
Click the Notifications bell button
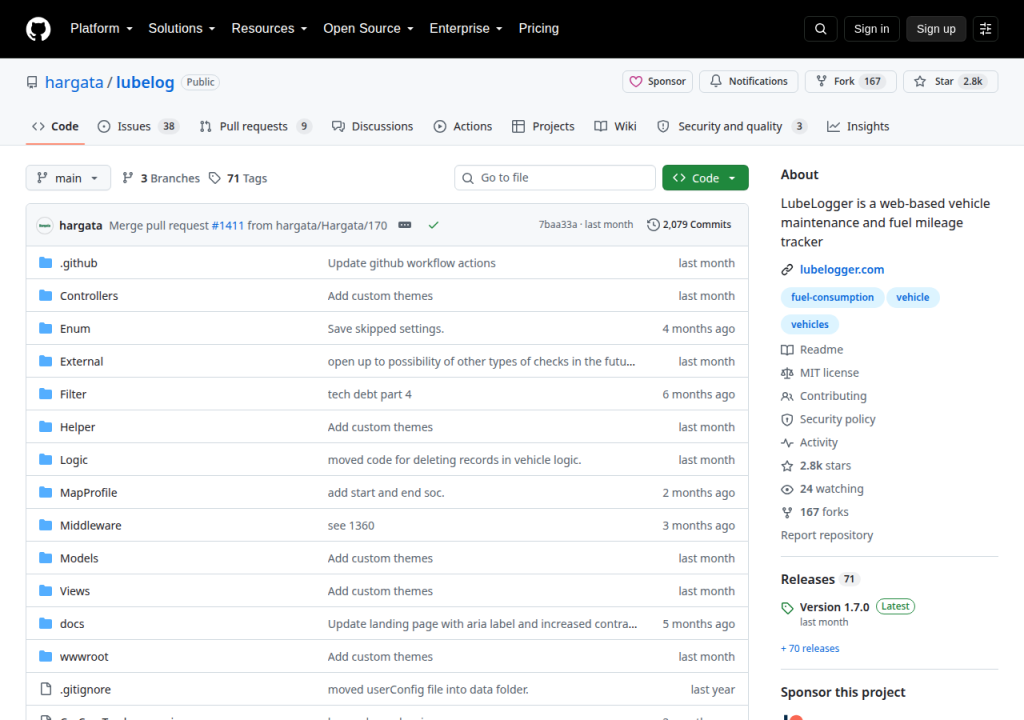tap(748, 82)
